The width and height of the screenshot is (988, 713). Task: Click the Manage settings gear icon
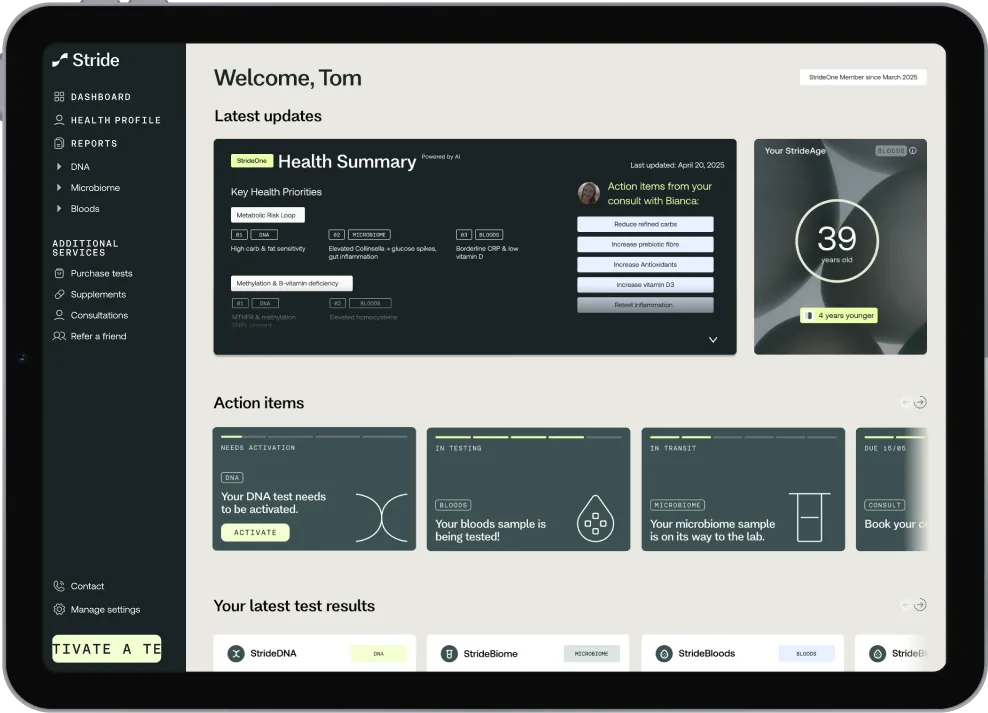tap(59, 609)
